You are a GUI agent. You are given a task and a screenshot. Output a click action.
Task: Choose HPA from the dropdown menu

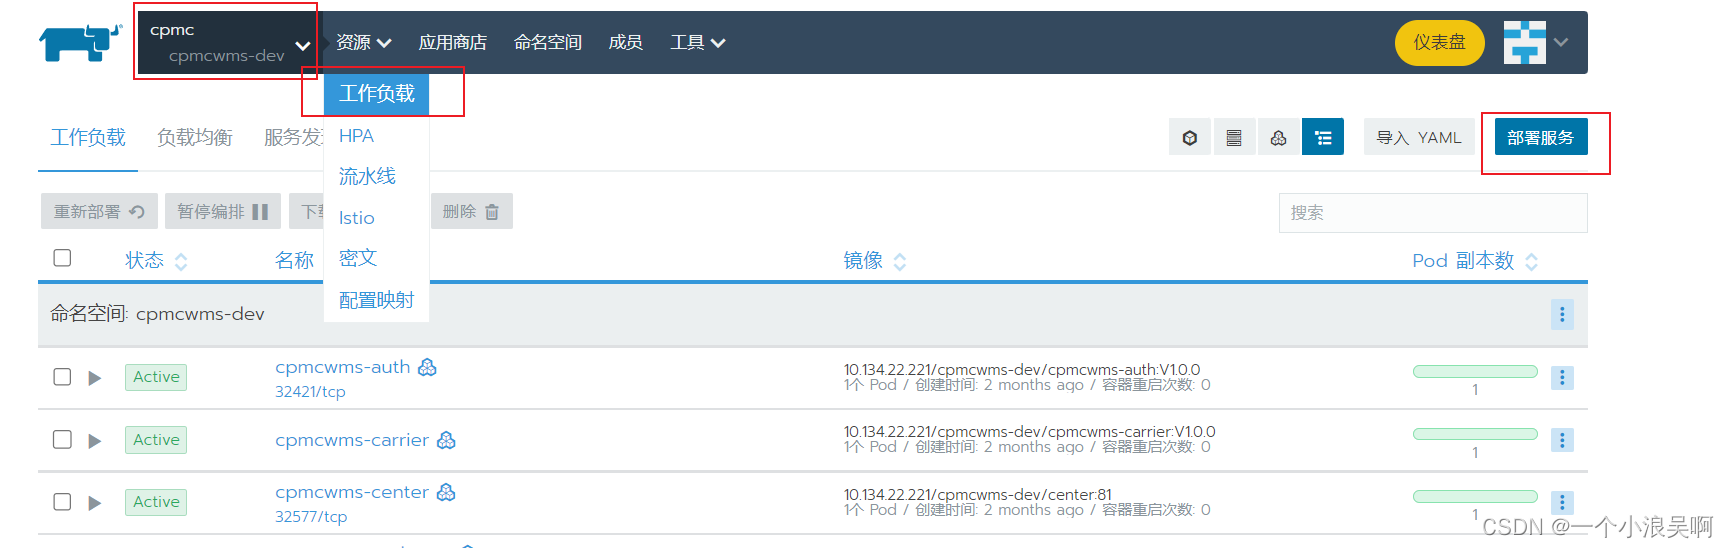[356, 136]
